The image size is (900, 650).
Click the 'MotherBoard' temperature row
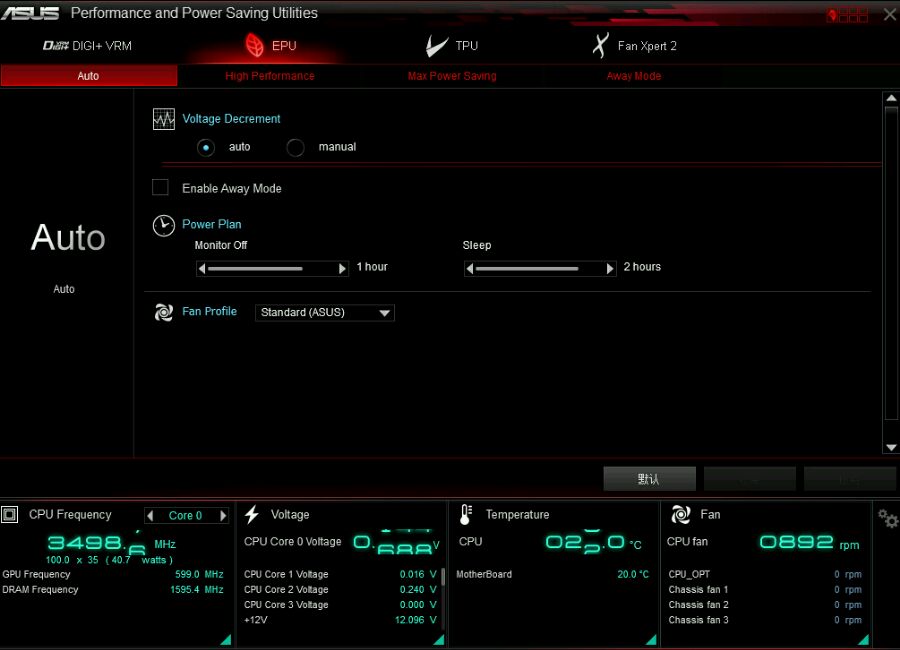553,574
